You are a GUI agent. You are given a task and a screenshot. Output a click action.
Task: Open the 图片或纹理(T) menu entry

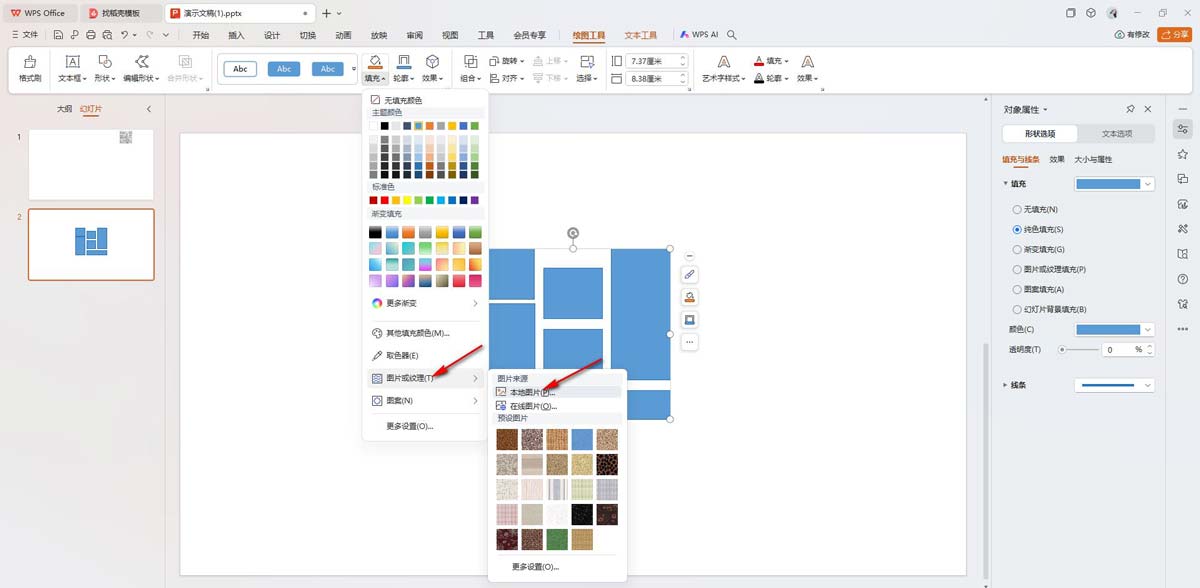pyautogui.click(x=425, y=378)
